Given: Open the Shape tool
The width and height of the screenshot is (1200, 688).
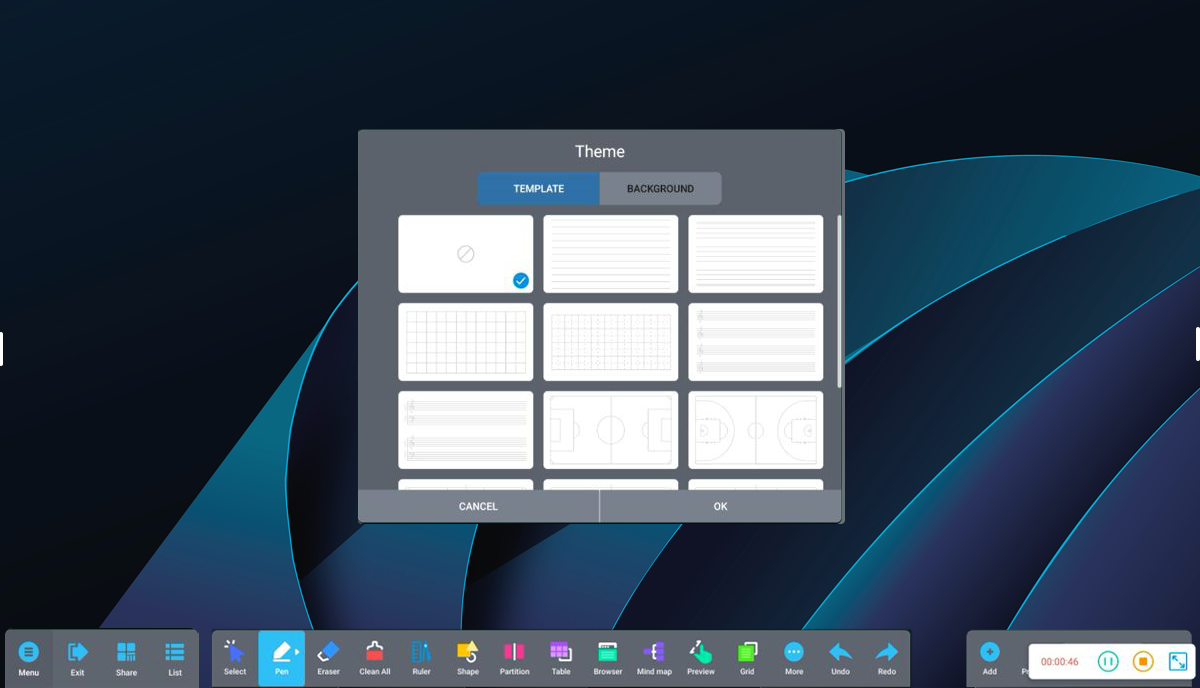Looking at the screenshot, I should [x=467, y=656].
